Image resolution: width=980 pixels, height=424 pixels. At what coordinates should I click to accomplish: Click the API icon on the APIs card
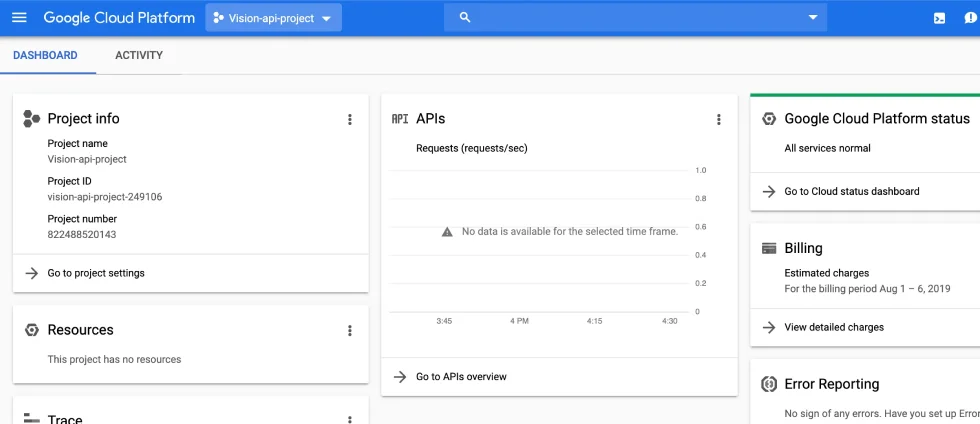(x=400, y=119)
